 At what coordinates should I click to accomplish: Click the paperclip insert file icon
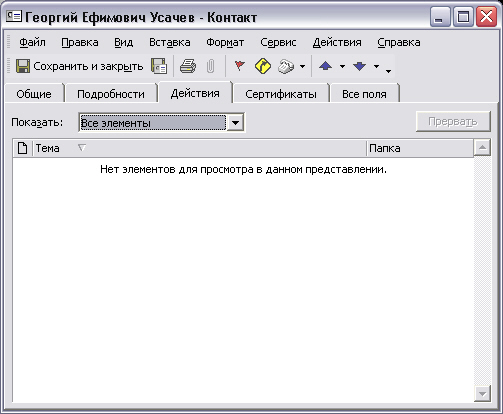(210, 66)
